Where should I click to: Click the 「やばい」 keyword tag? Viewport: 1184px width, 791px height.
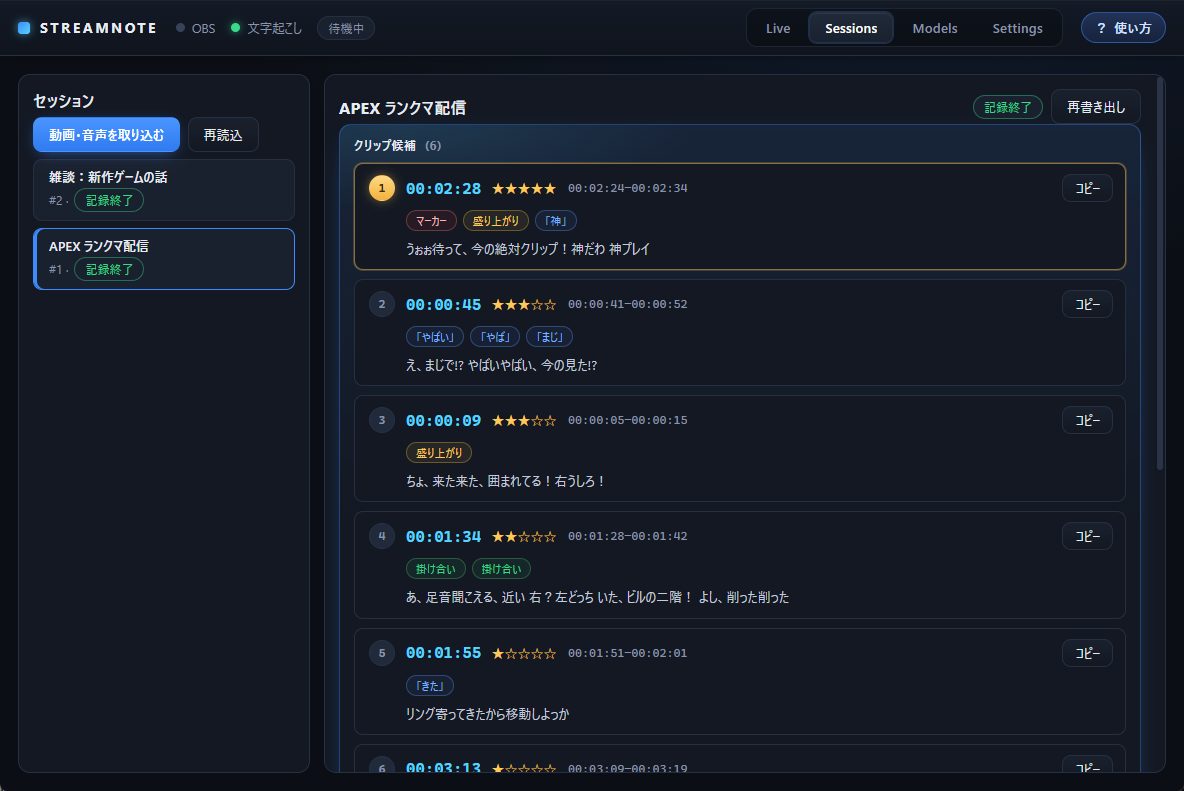(435, 337)
